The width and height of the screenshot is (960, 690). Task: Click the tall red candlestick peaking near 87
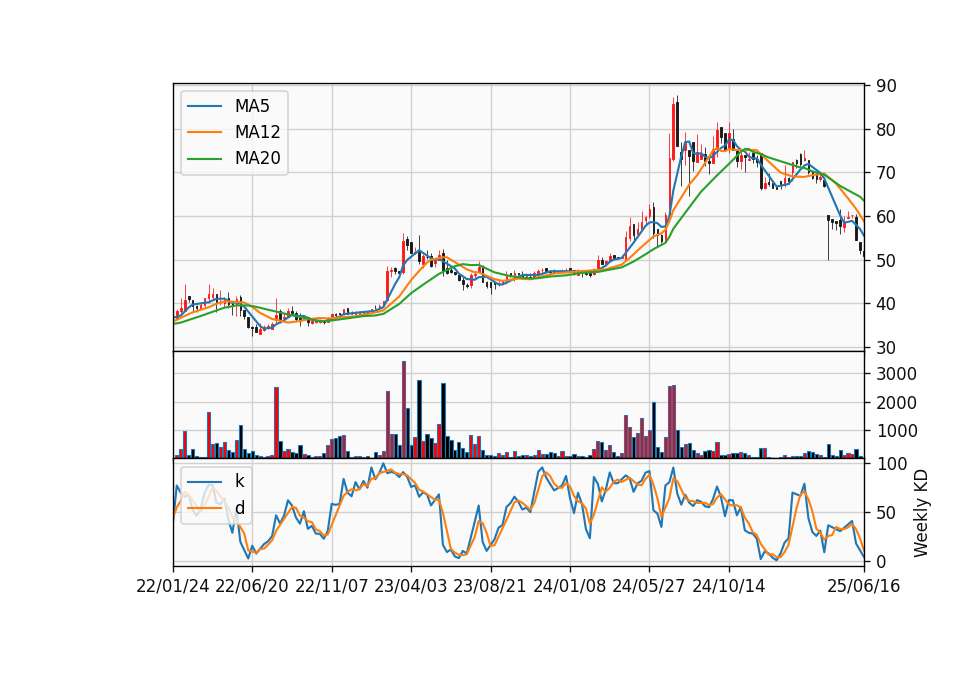coord(673,131)
